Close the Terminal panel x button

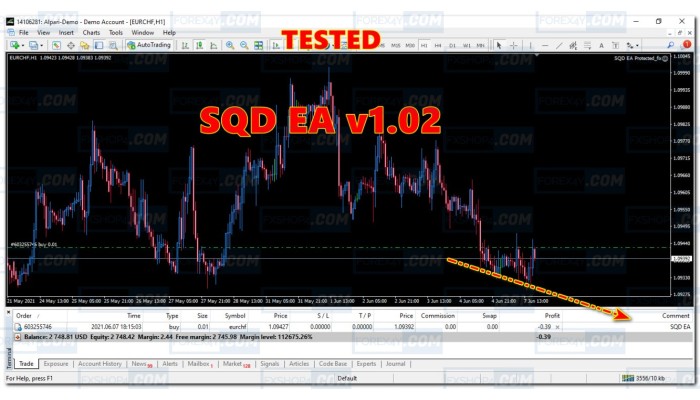coord(8,312)
